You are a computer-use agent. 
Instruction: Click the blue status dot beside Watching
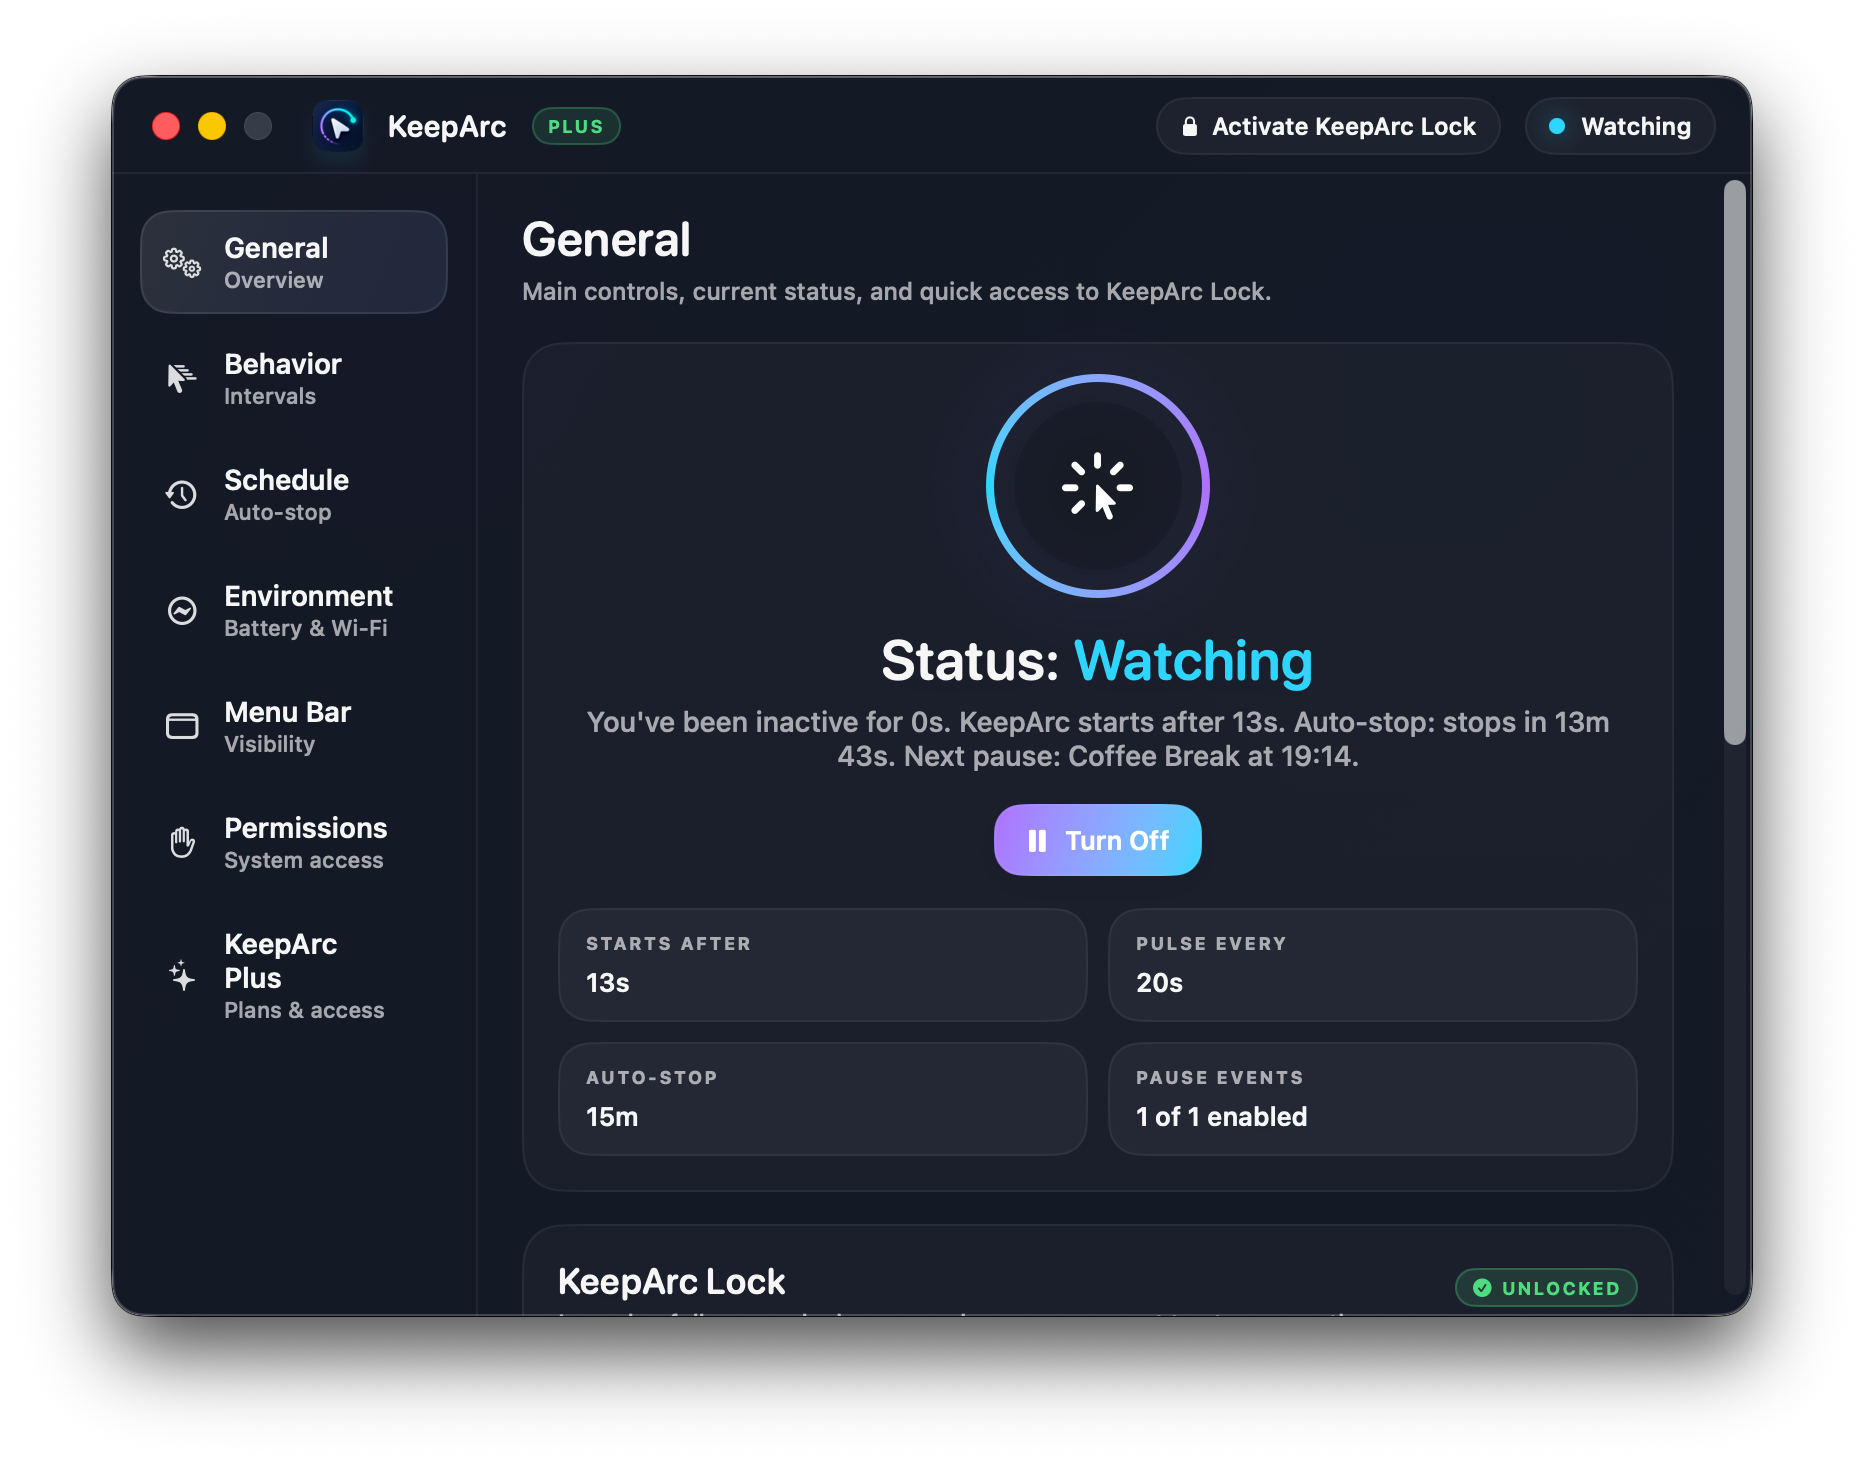tap(1557, 126)
